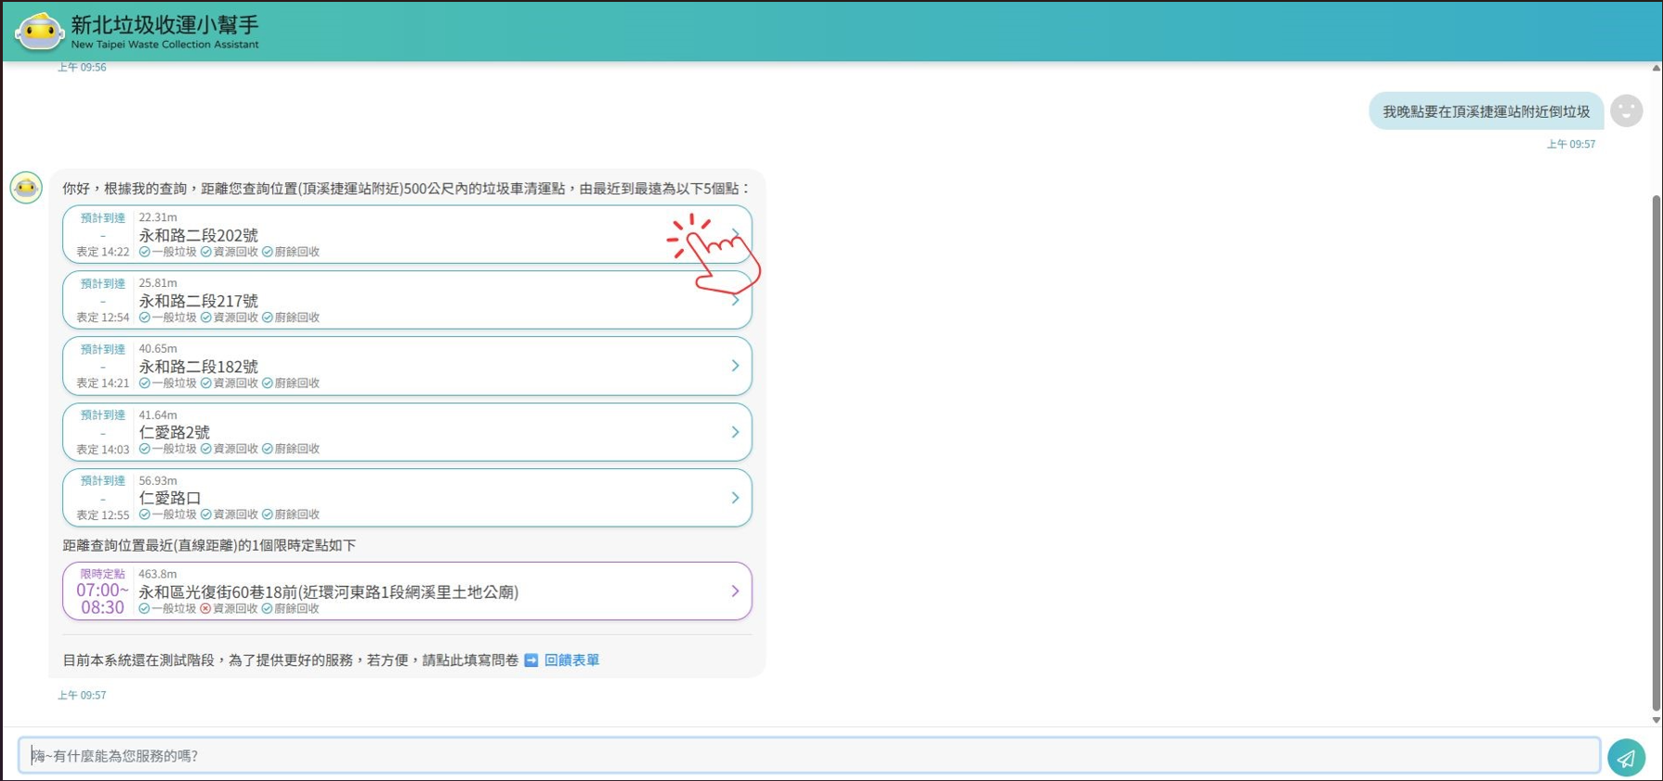Open the 永和路二段202號 collection point card
Viewport: 1663px width, 781px height.
pyautogui.click(x=407, y=234)
